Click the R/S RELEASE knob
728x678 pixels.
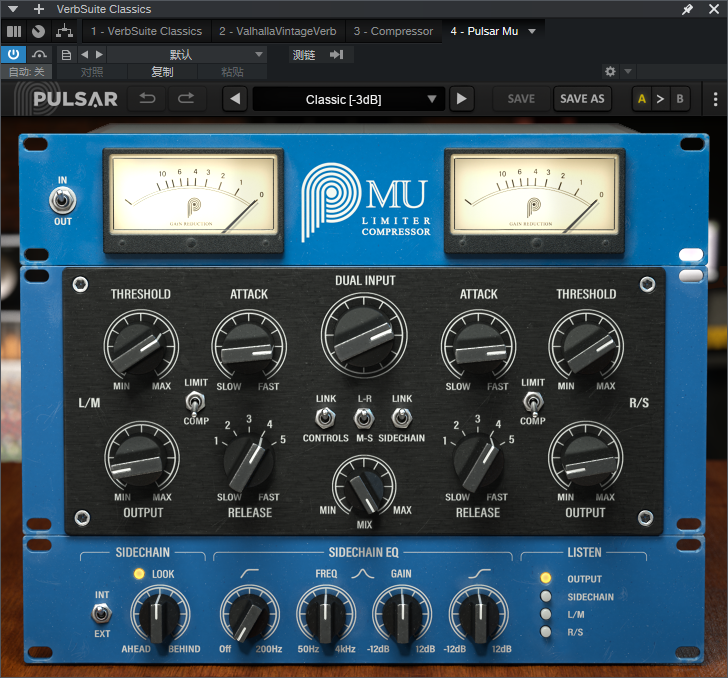click(477, 461)
